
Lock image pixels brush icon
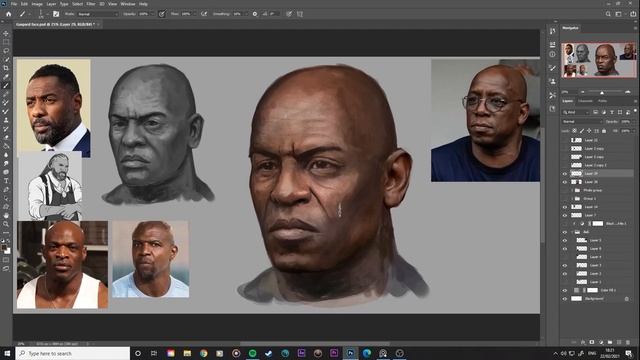tap(582, 131)
